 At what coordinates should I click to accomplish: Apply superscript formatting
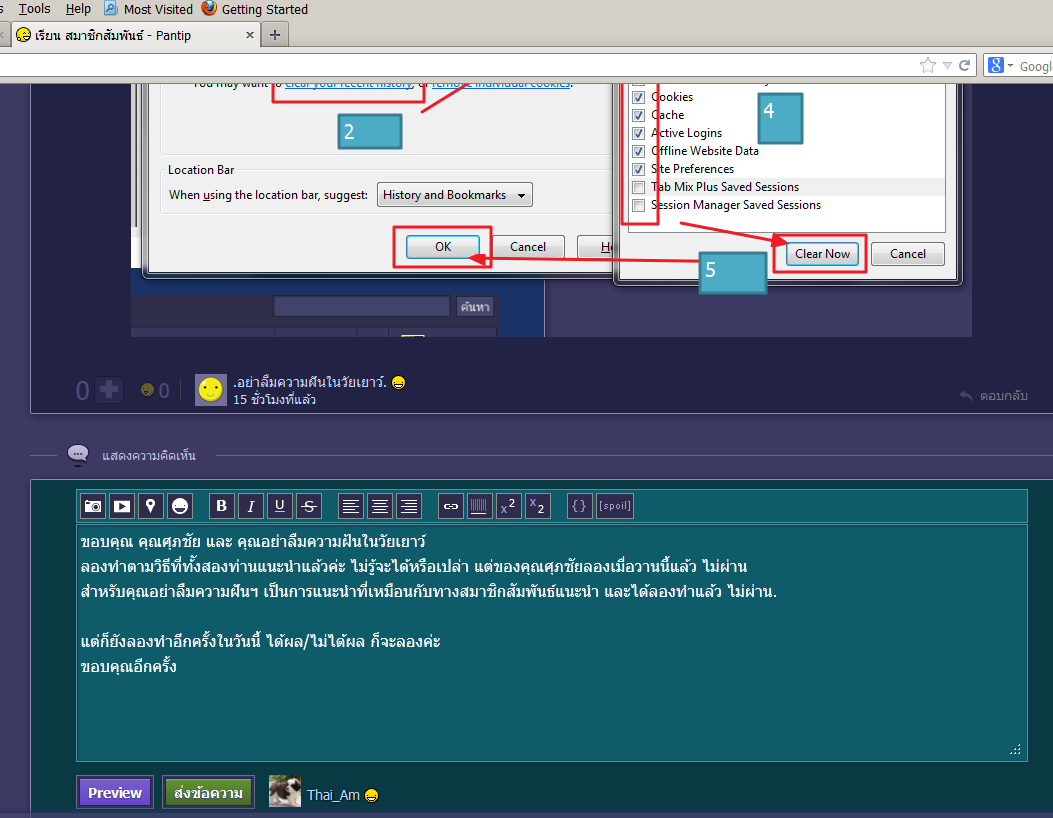pos(508,506)
